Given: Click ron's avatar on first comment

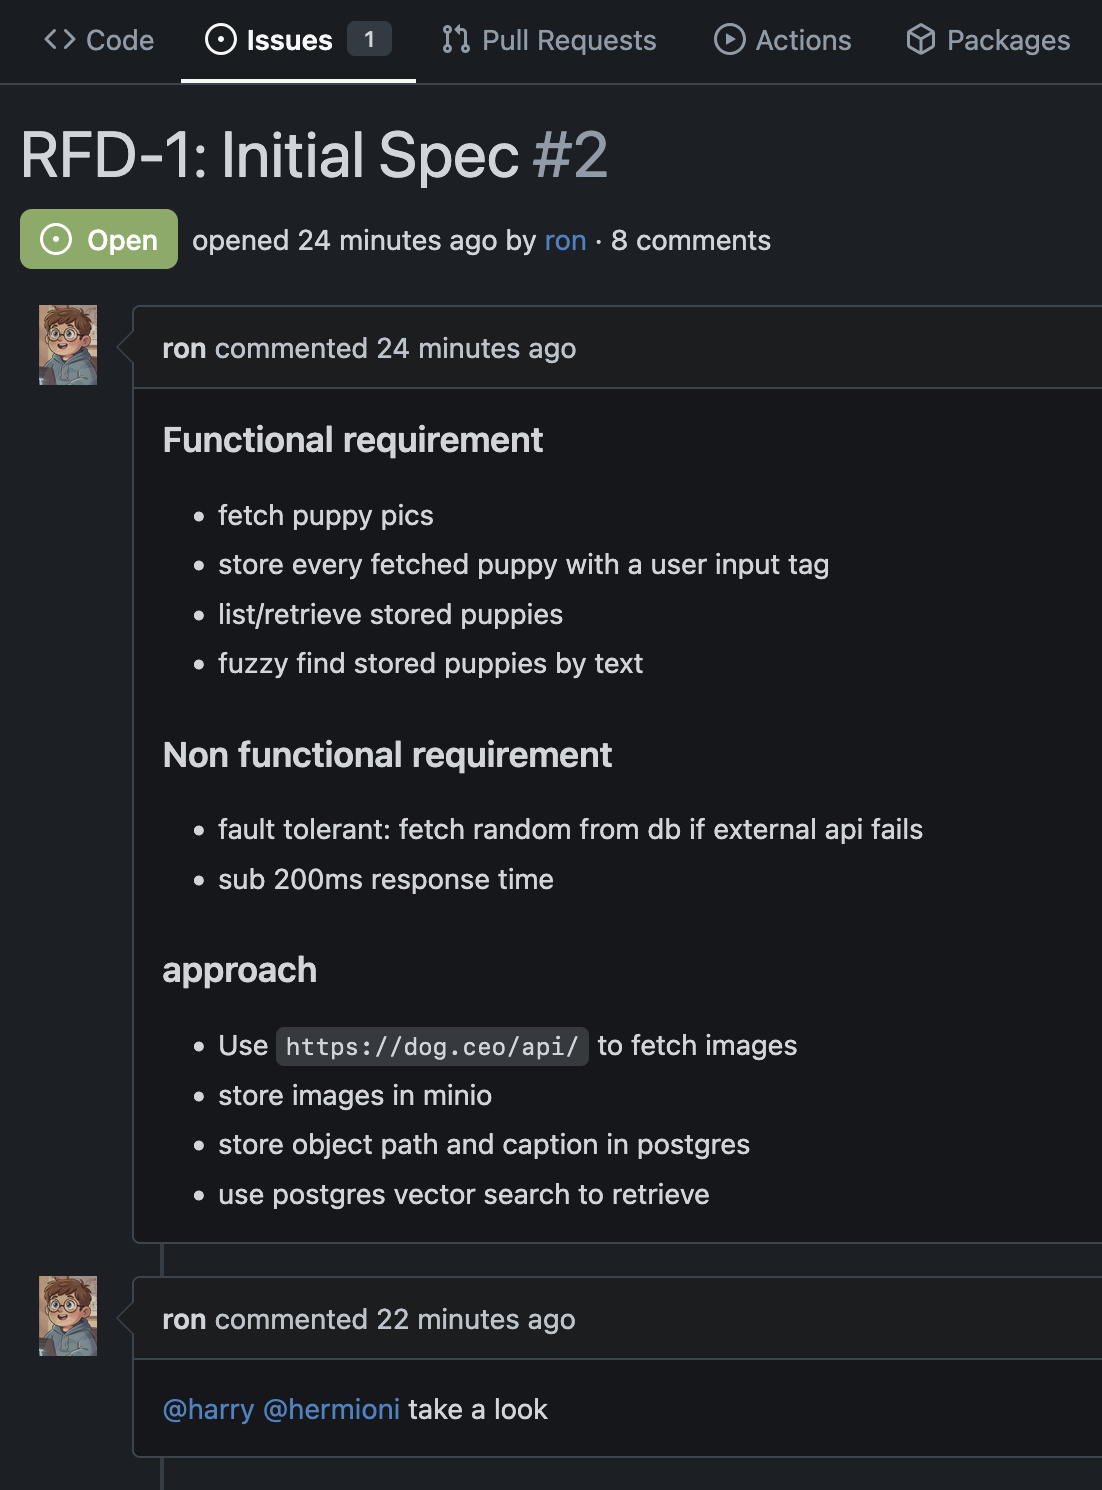Looking at the screenshot, I should click(x=68, y=345).
